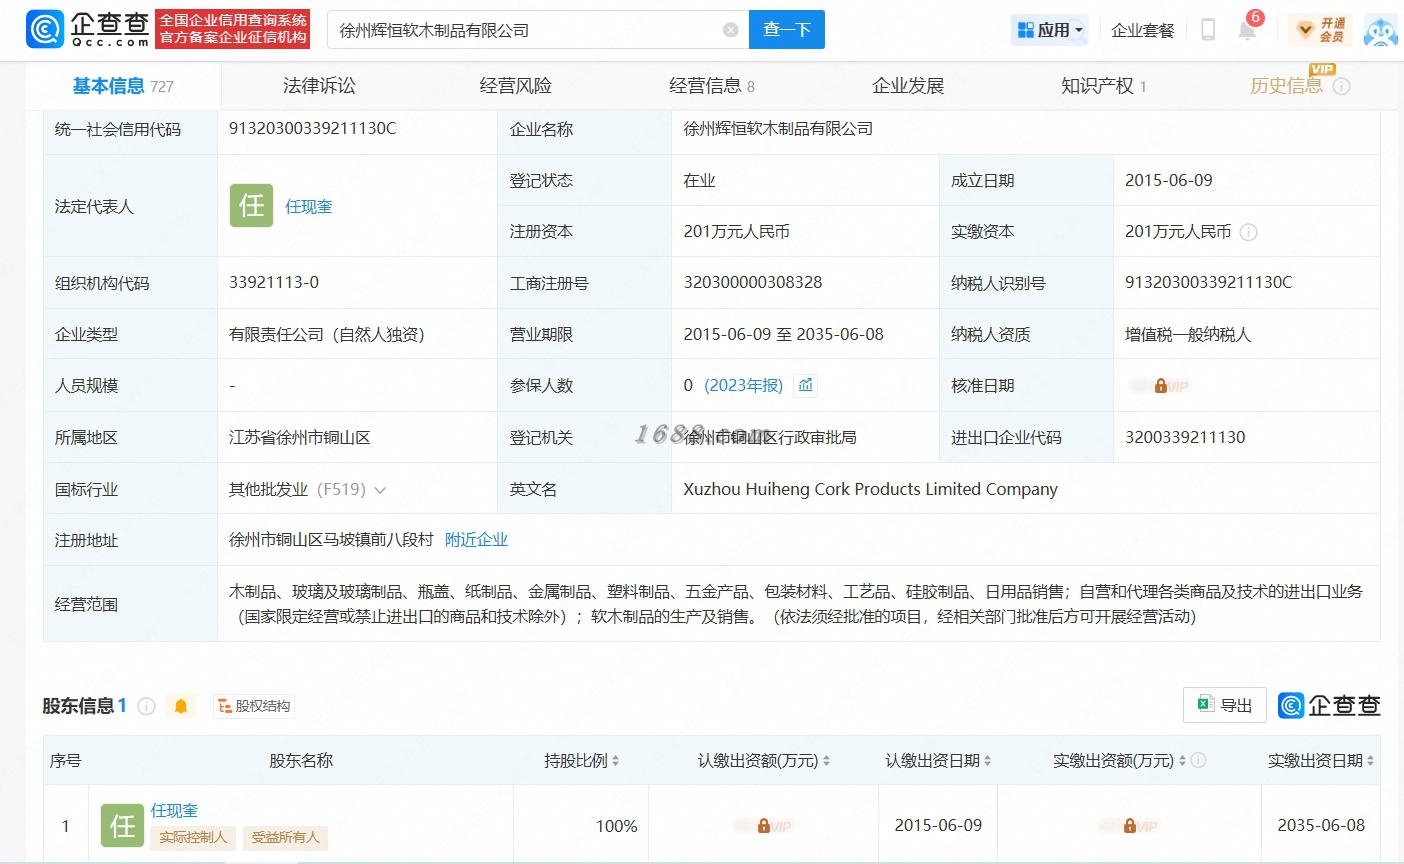Click the info icon next to 股东信息
The image size is (1404, 864).
pyautogui.click(x=146, y=706)
